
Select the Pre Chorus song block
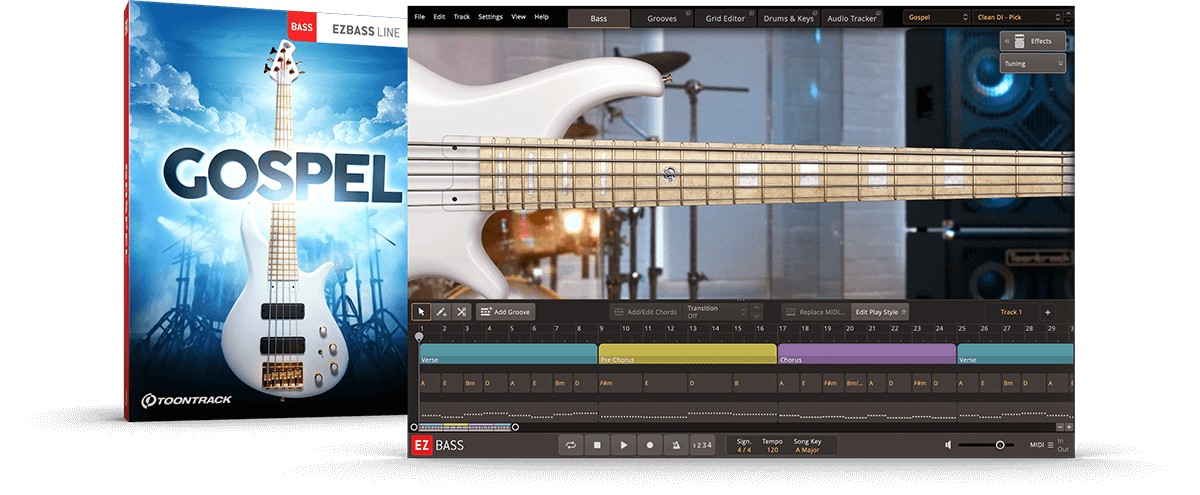(x=687, y=354)
